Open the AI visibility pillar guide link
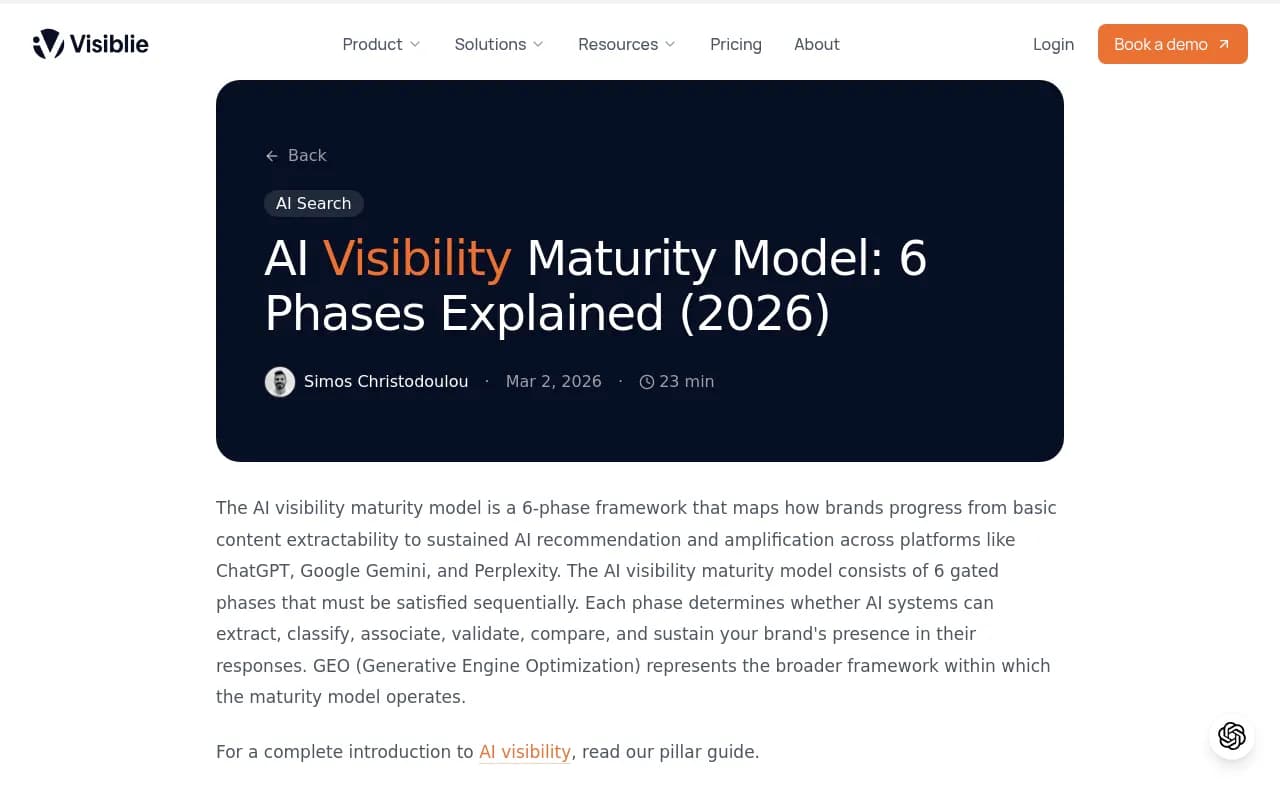This screenshot has height=800, width=1280. point(524,751)
